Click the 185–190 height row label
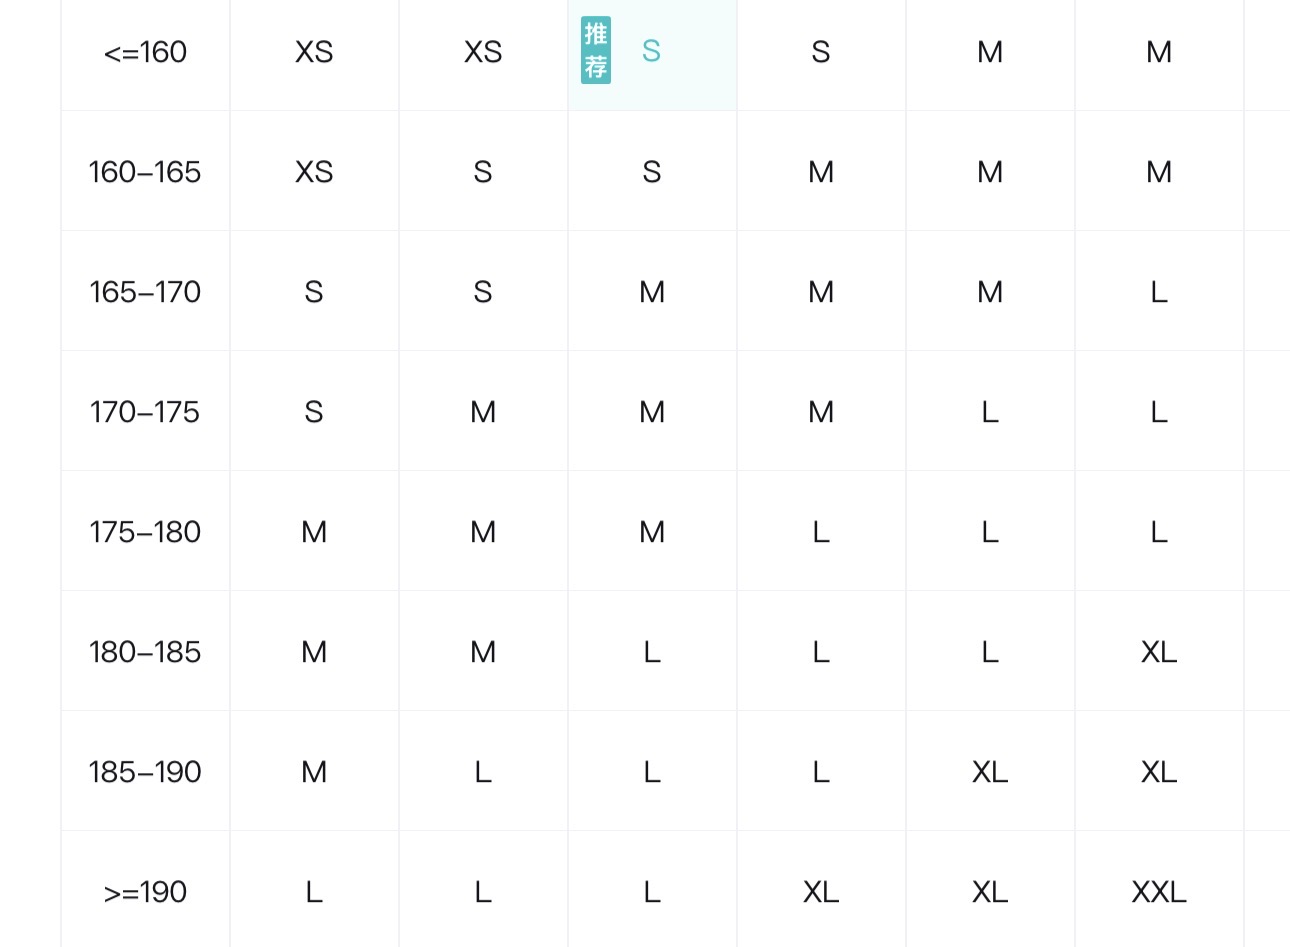 (145, 772)
